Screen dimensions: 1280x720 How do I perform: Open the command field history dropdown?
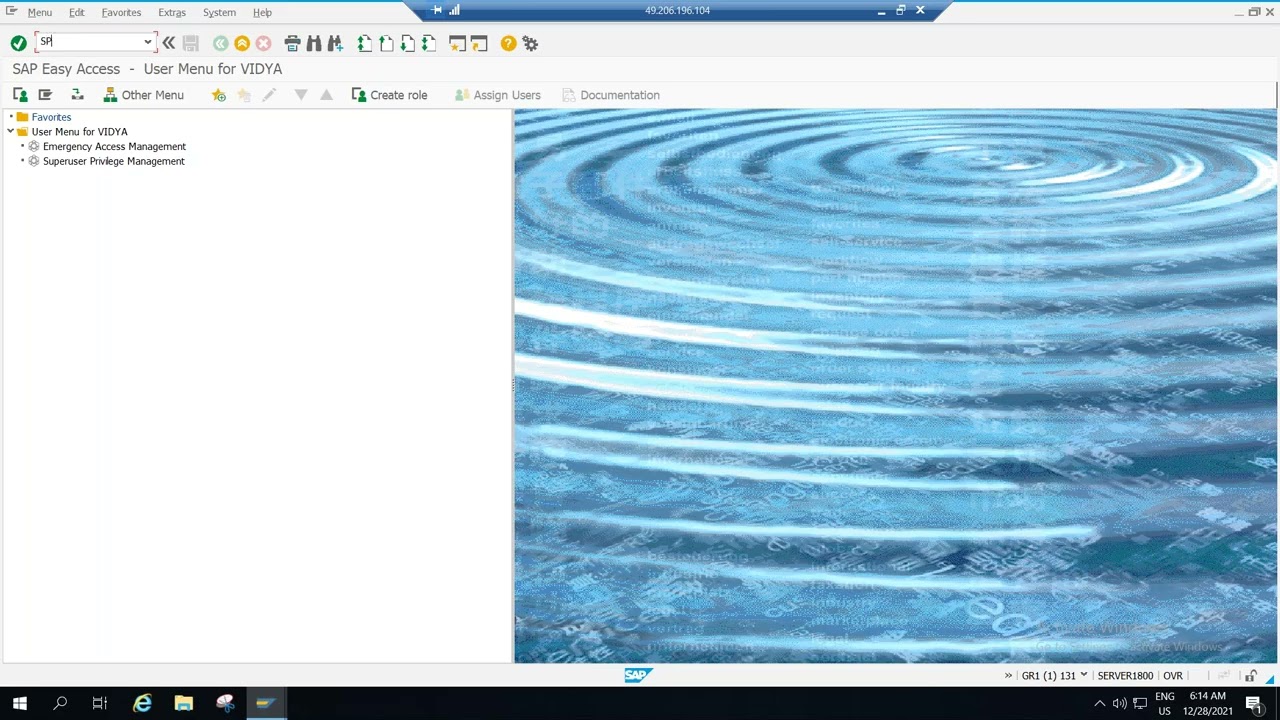(x=148, y=42)
